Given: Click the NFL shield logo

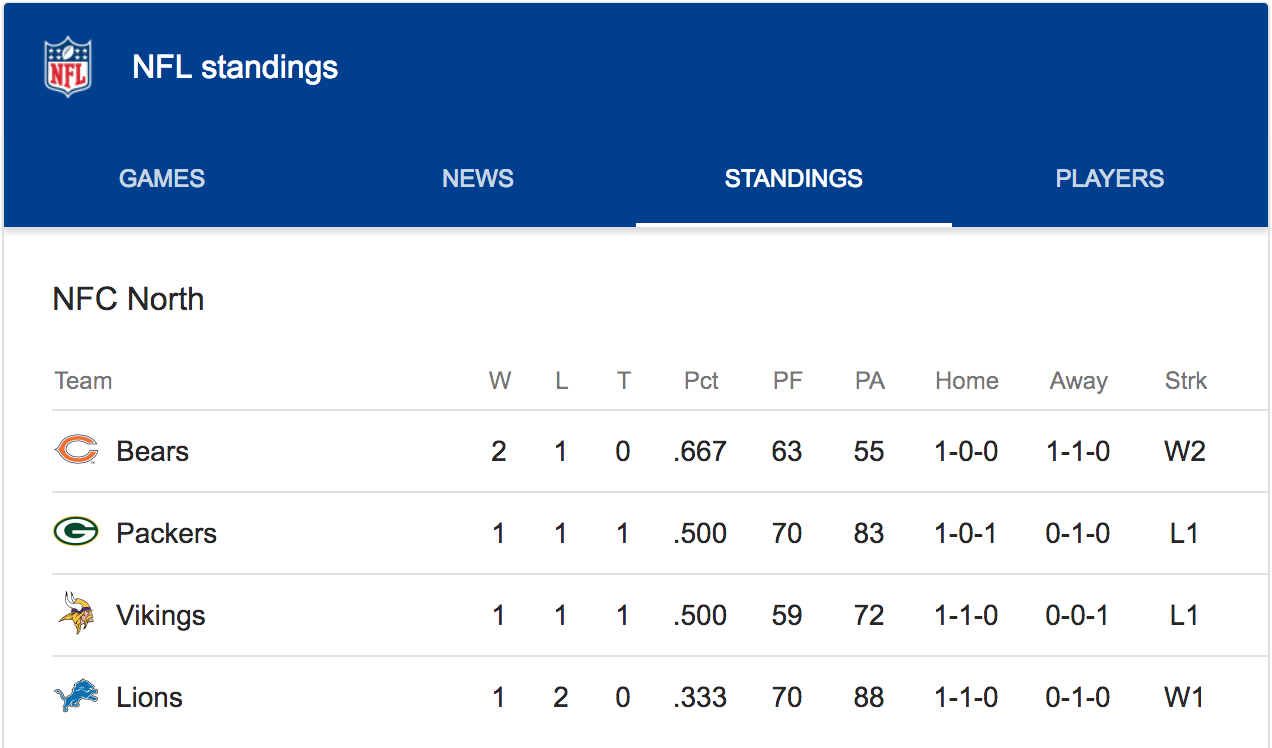Looking at the screenshot, I should (68, 67).
